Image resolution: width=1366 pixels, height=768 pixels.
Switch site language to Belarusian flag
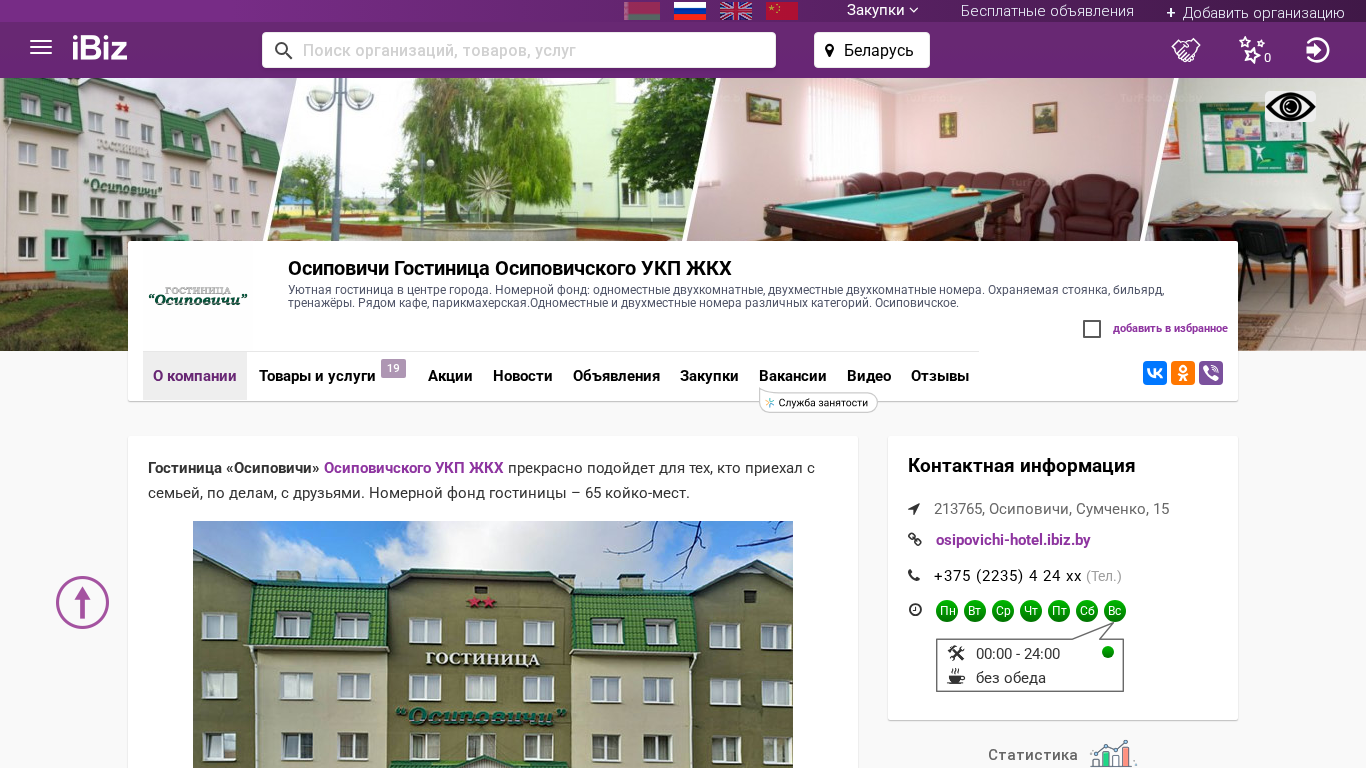point(642,11)
